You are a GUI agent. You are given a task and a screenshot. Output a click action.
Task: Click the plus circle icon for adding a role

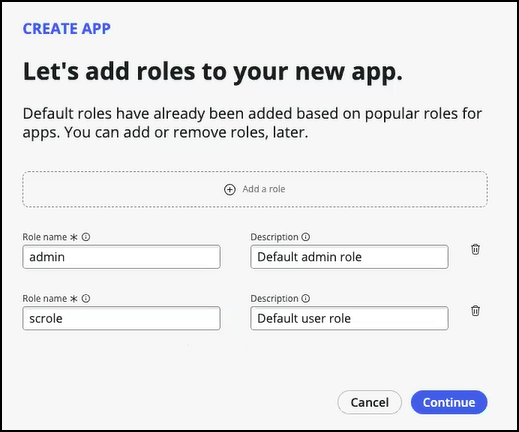point(230,189)
